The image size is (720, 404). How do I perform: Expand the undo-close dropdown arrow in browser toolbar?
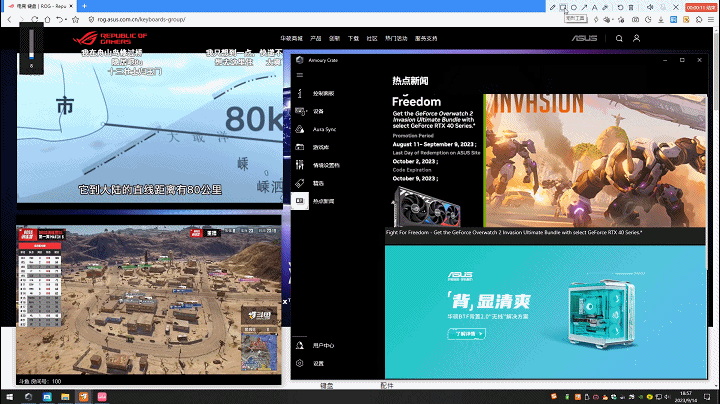tap(66, 20)
